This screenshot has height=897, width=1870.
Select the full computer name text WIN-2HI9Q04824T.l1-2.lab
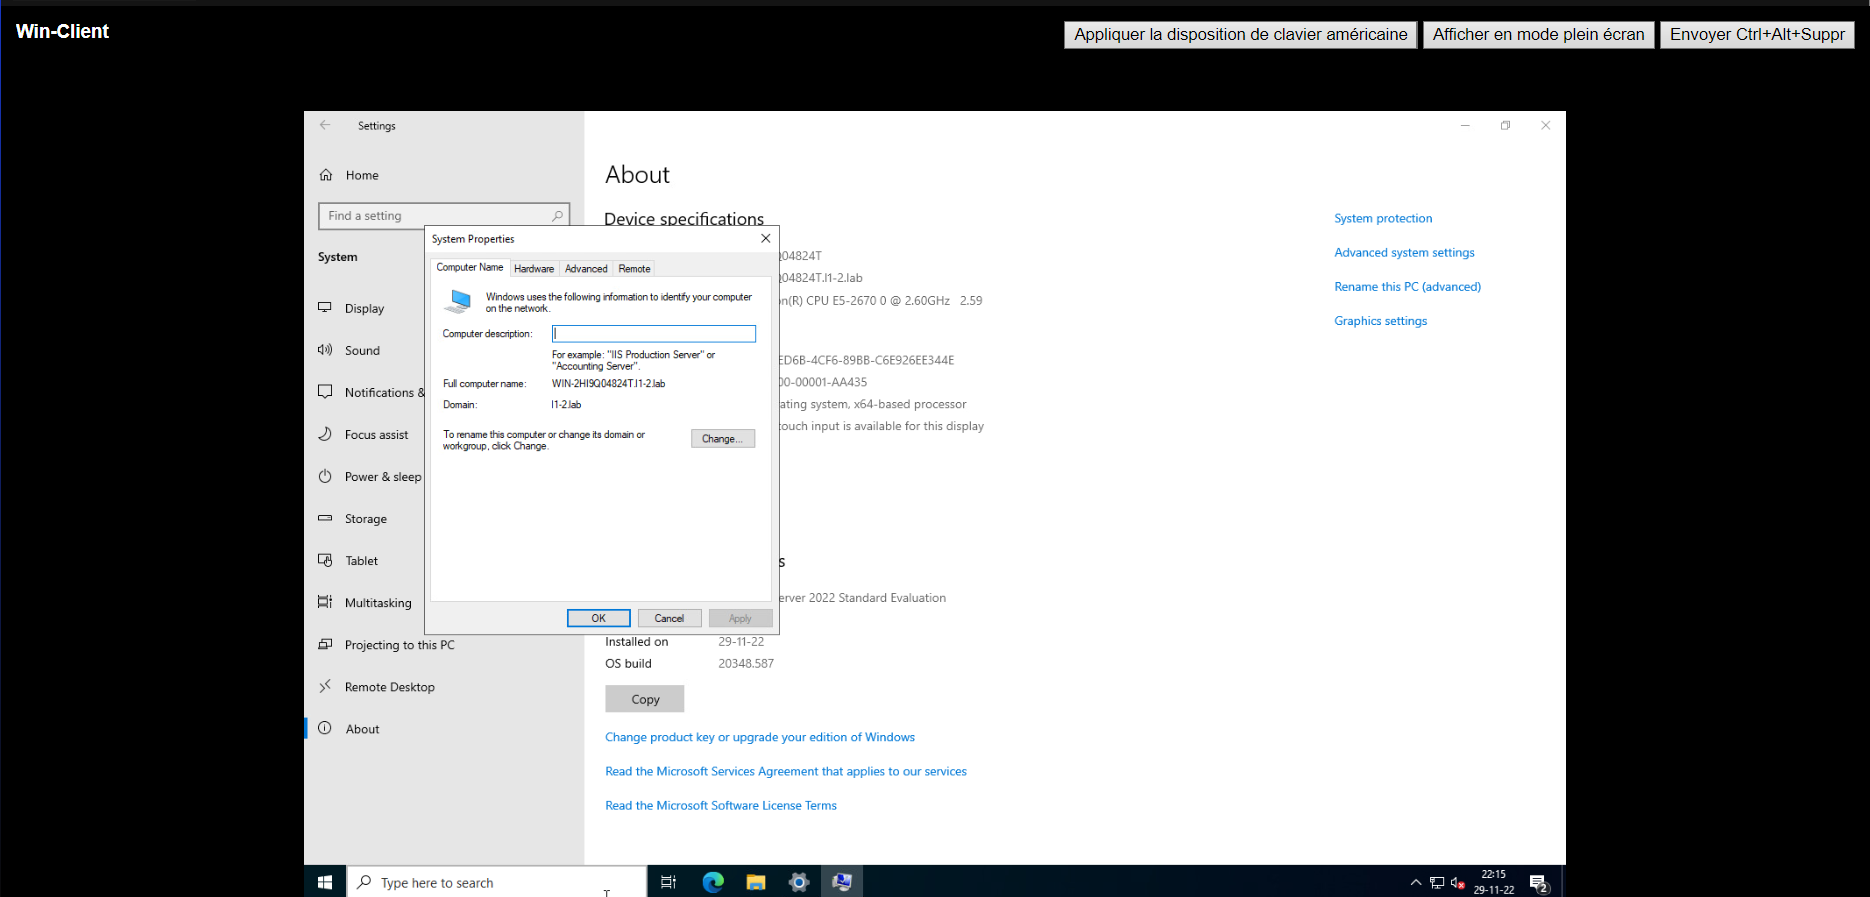pos(608,384)
